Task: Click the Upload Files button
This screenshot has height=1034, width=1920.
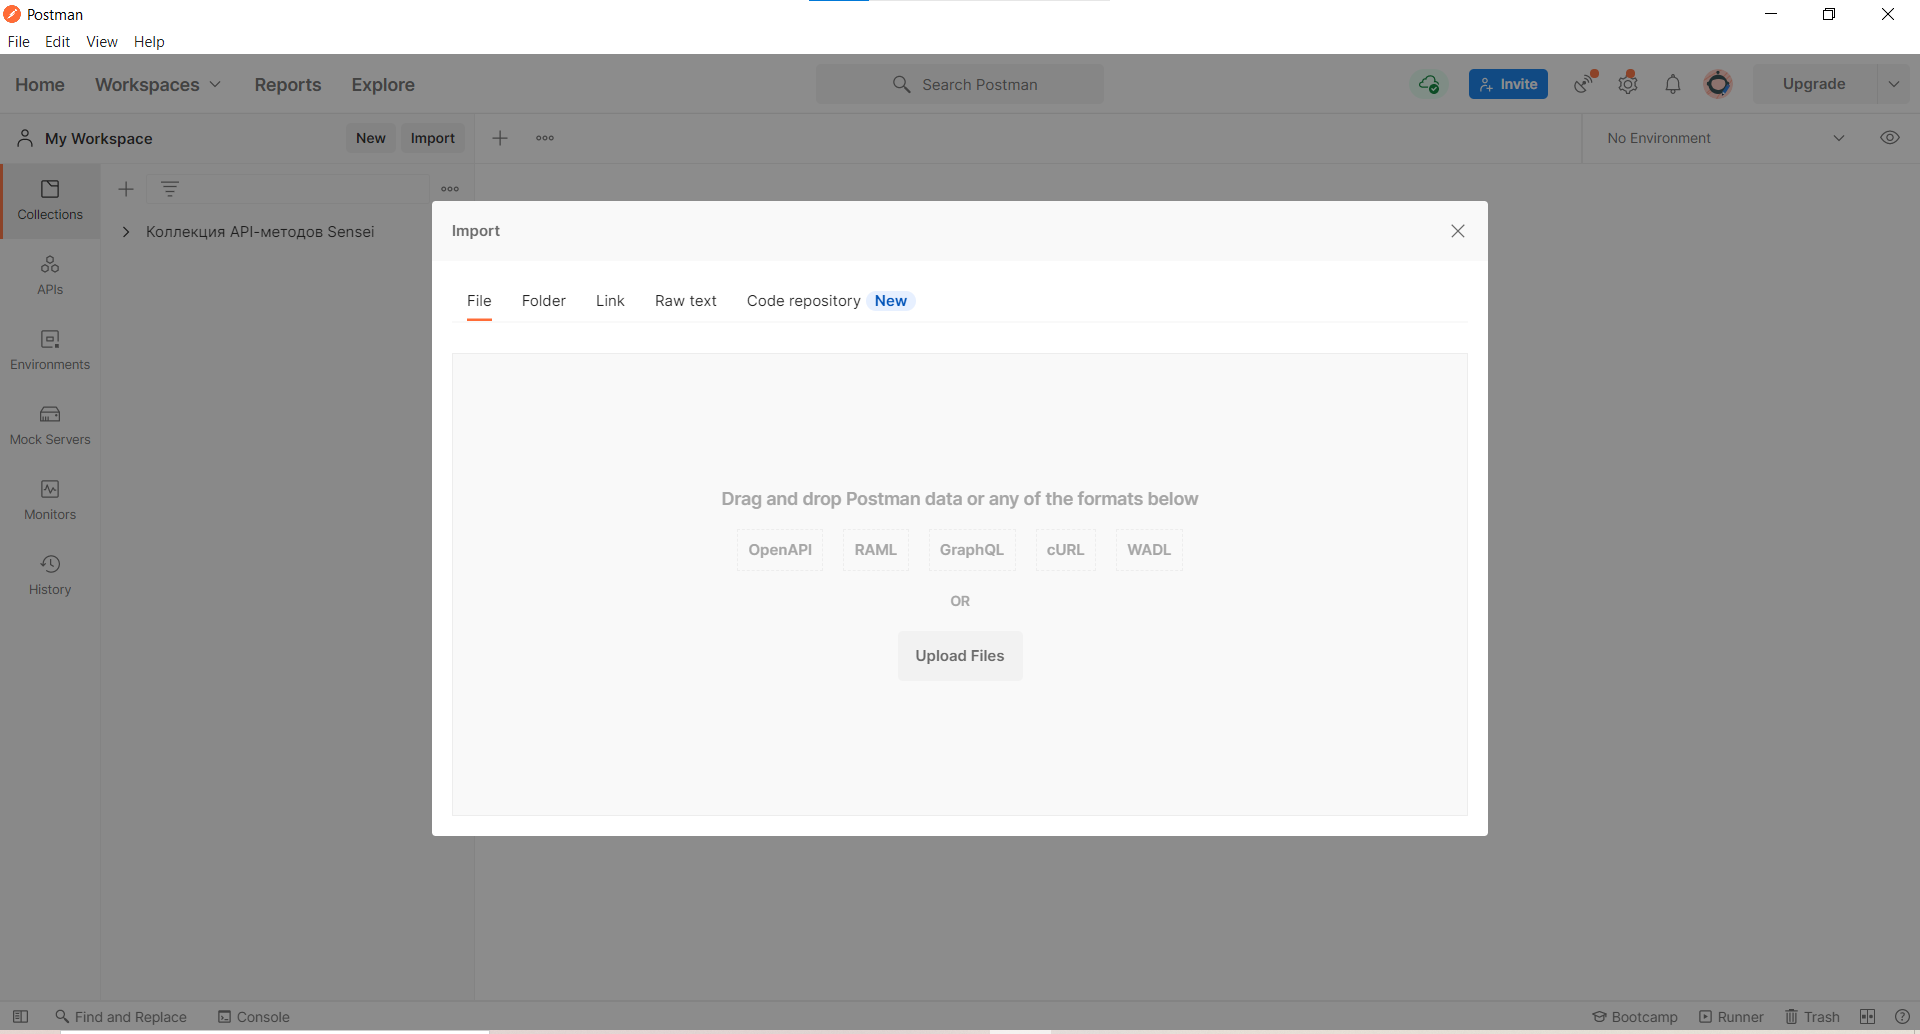Action: [960, 656]
